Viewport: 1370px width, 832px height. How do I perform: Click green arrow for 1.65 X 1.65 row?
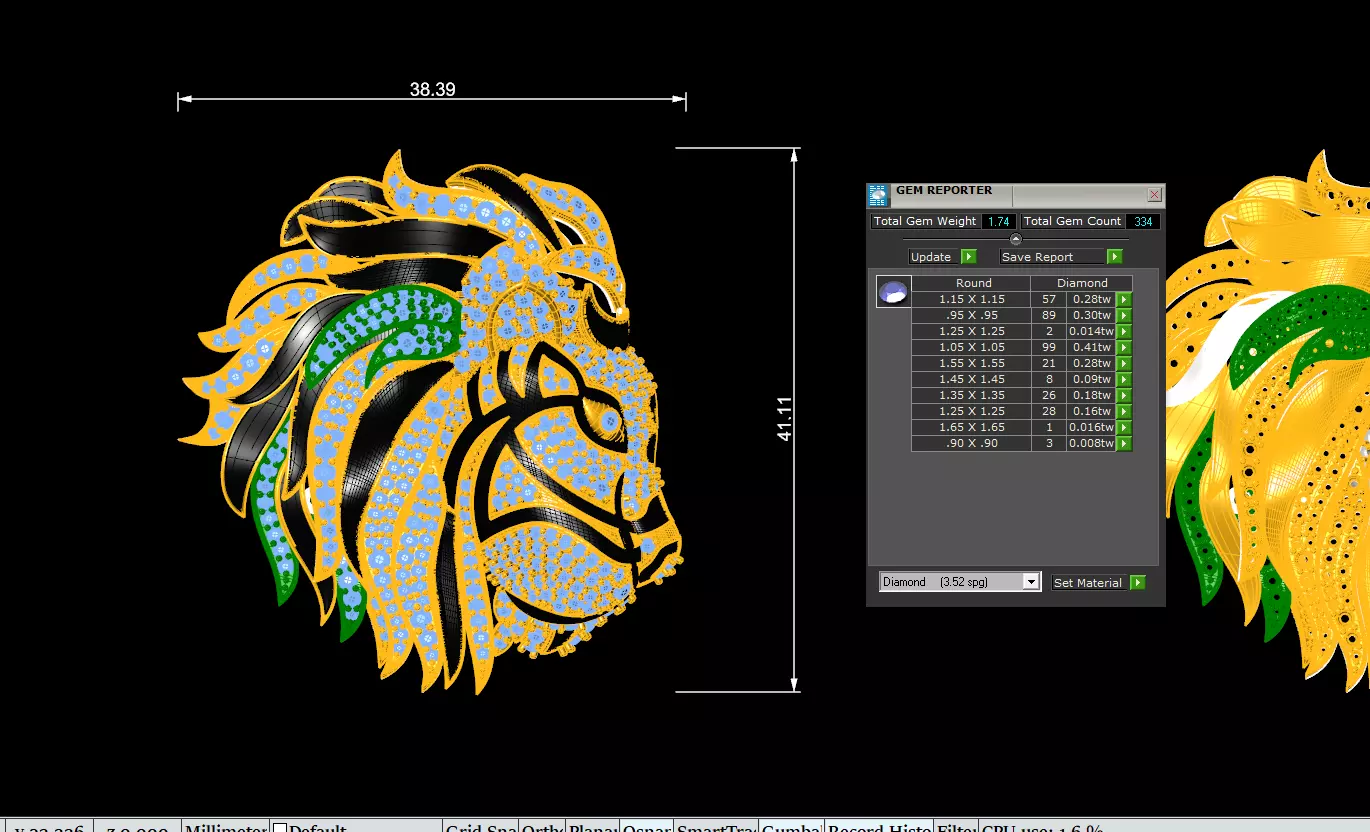pos(1124,427)
